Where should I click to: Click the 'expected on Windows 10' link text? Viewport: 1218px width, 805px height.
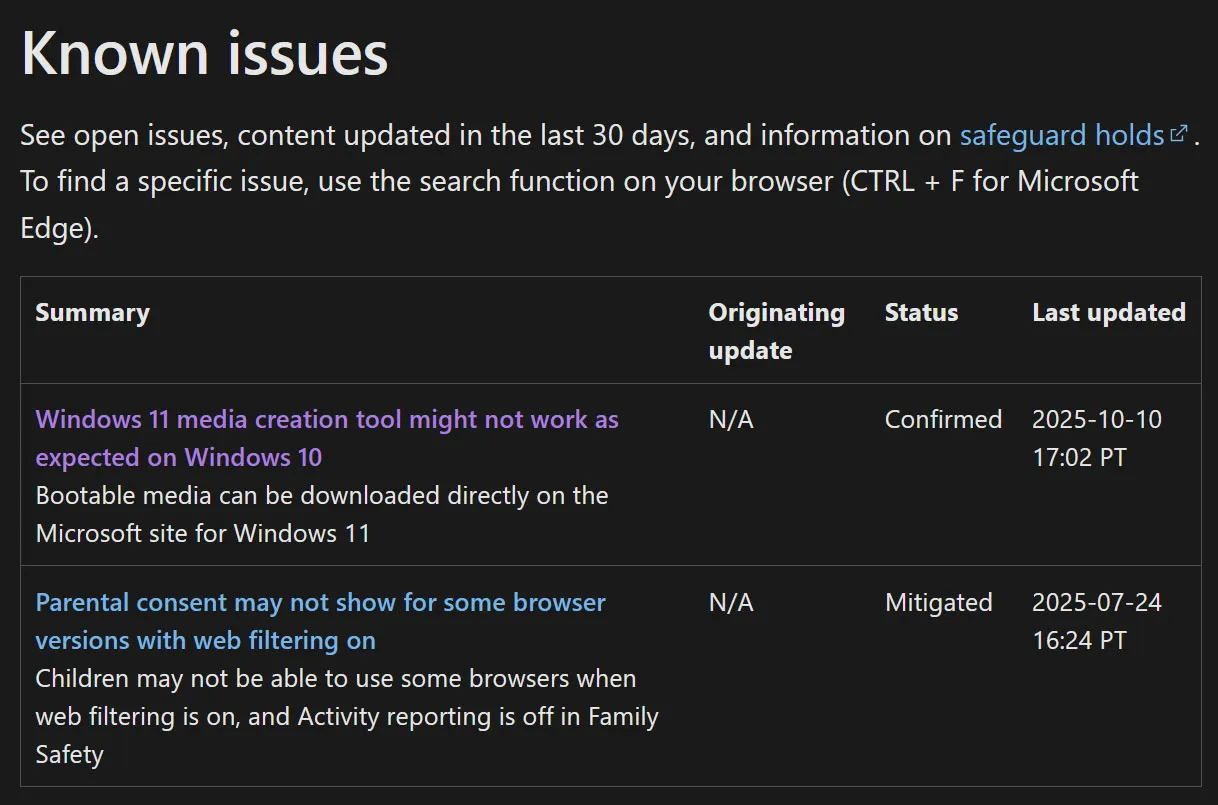[x=179, y=457]
